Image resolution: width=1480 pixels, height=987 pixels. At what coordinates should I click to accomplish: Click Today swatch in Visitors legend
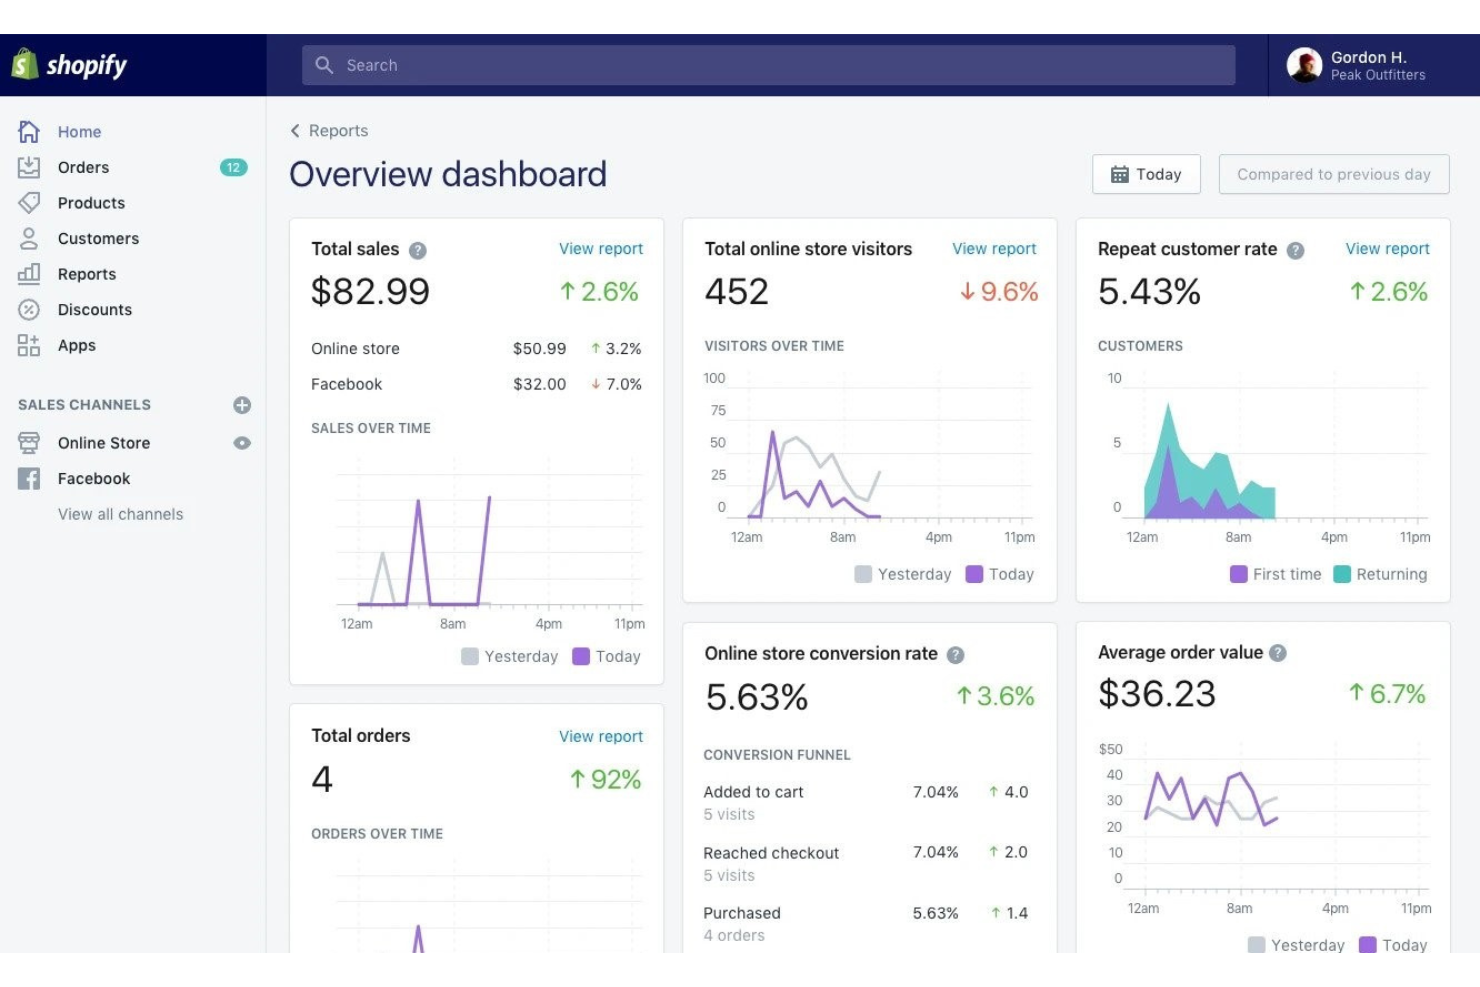[974, 574]
